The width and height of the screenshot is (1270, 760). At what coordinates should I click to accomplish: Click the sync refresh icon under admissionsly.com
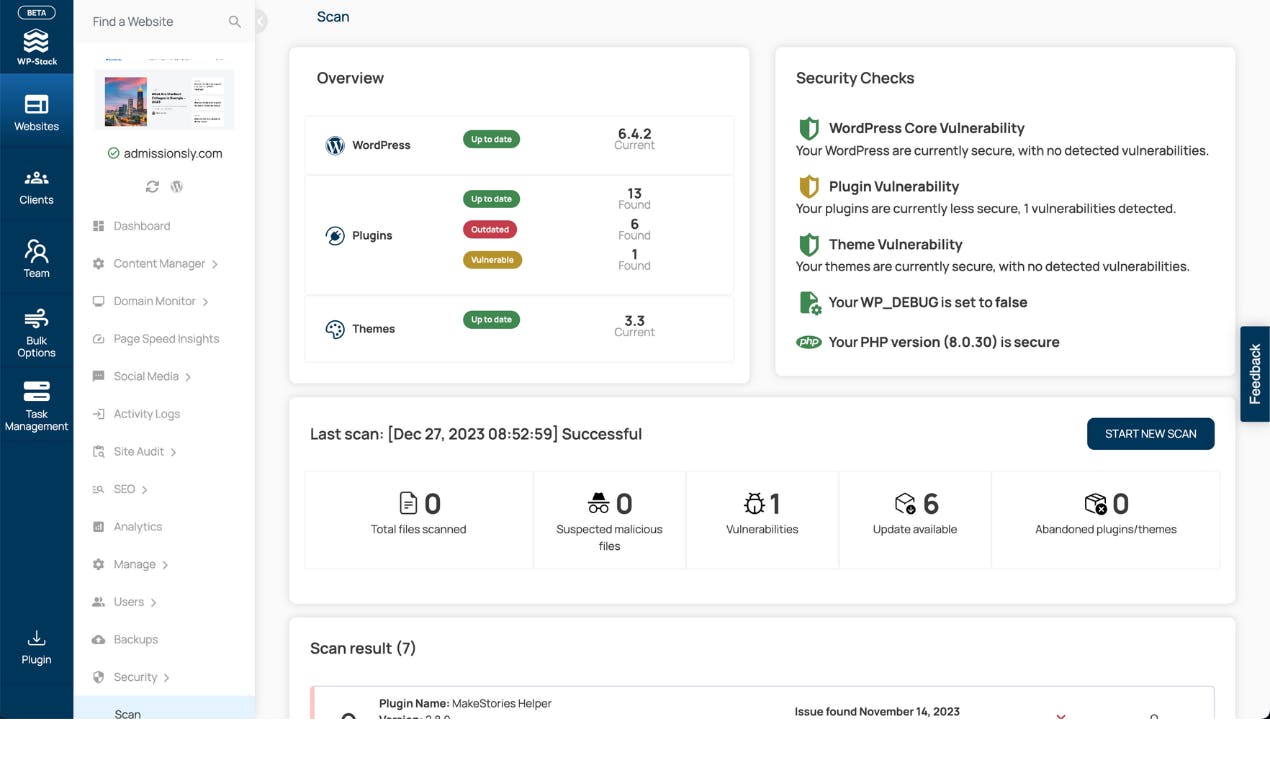(x=152, y=187)
